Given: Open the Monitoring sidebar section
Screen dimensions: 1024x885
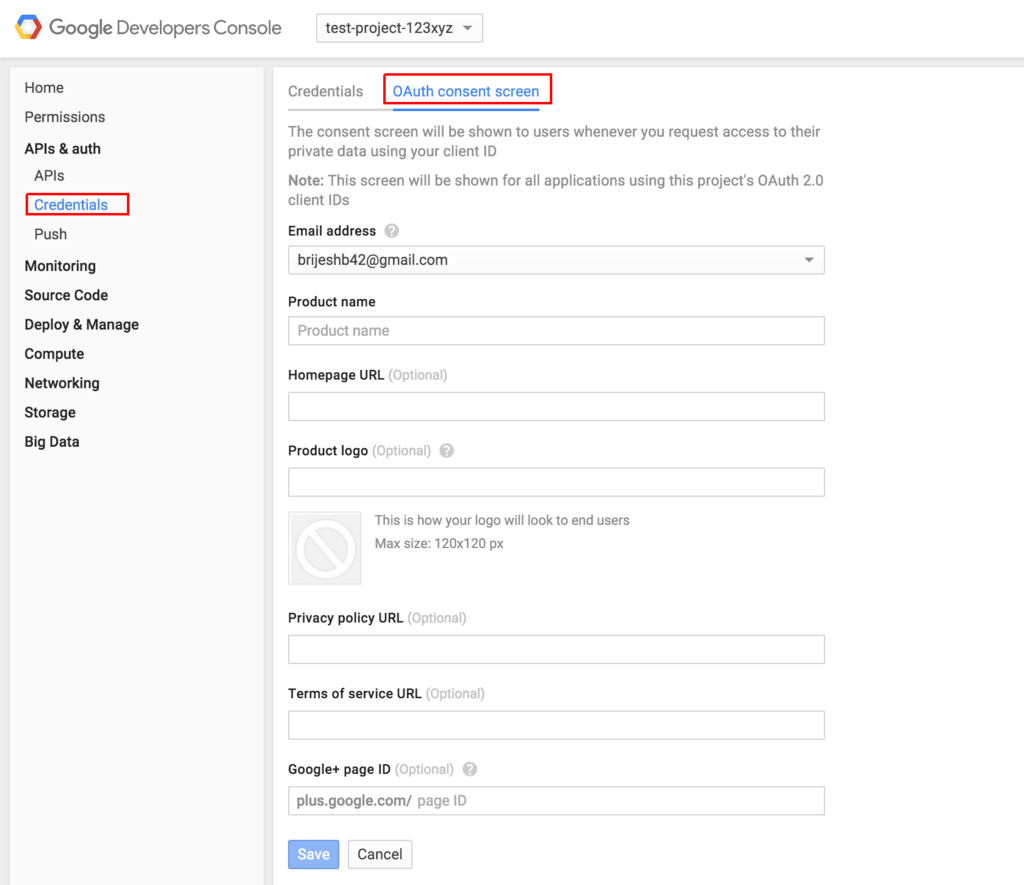Looking at the screenshot, I should 60,266.
